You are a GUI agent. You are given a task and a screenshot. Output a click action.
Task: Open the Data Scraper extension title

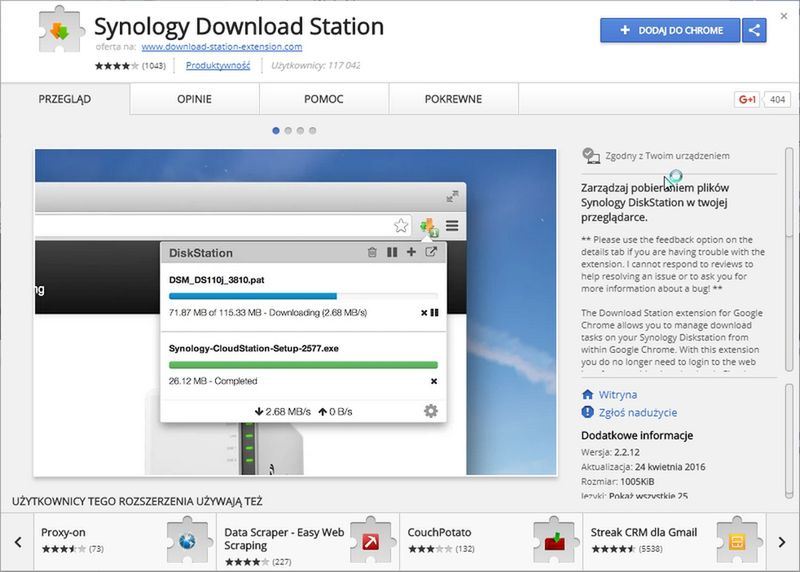coord(284,539)
